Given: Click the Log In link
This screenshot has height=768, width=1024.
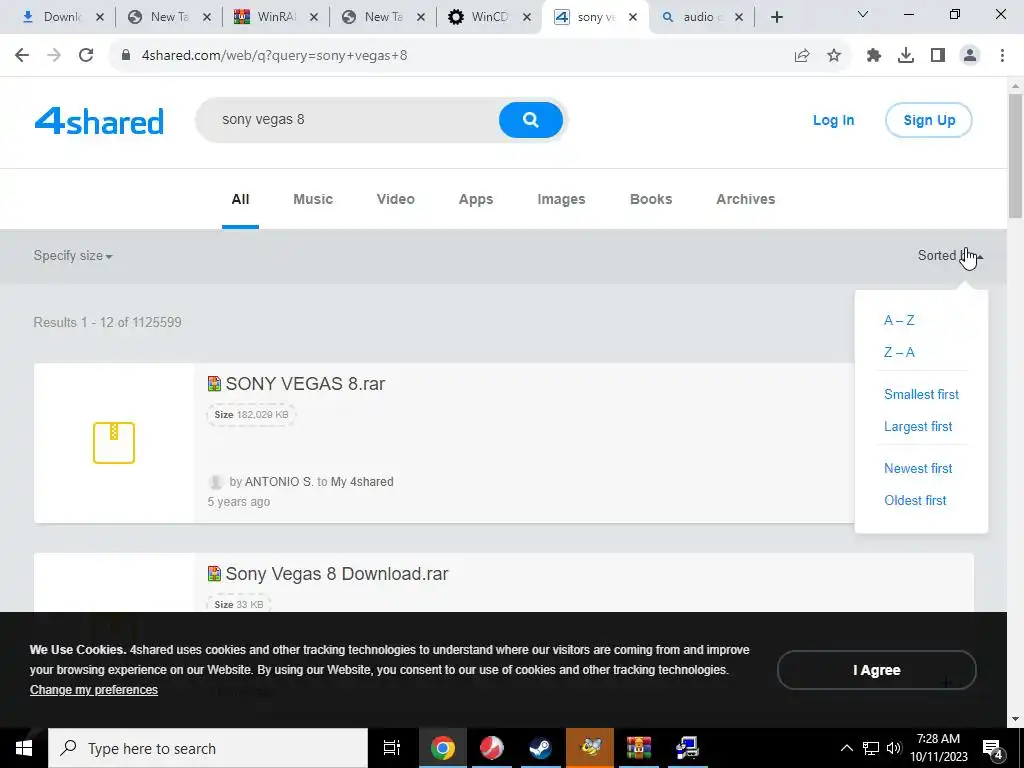Looking at the screenshot, I should point(833,120).
